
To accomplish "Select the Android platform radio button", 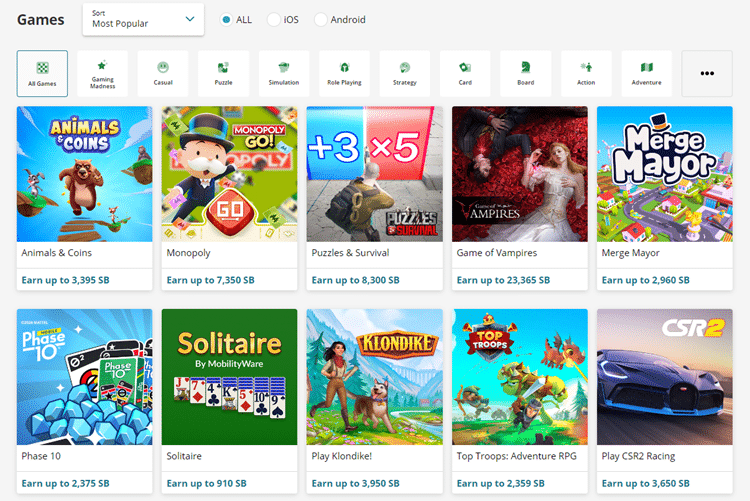I will click(x=320, y=20).
